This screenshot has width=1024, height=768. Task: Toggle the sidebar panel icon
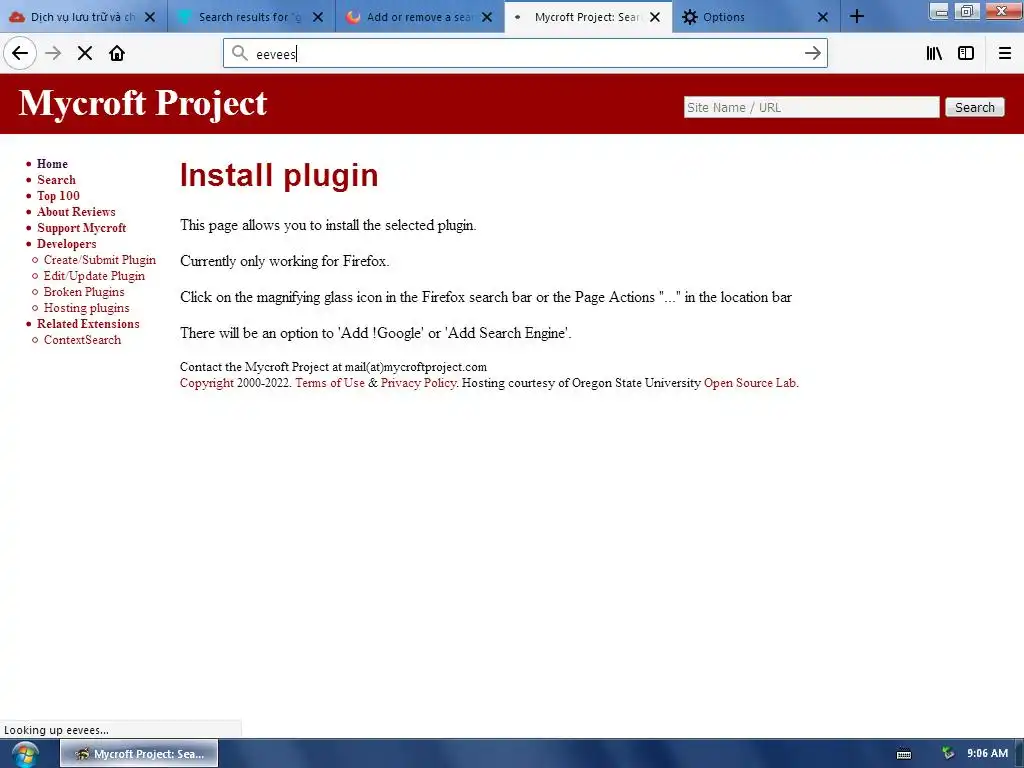[966, 53]
